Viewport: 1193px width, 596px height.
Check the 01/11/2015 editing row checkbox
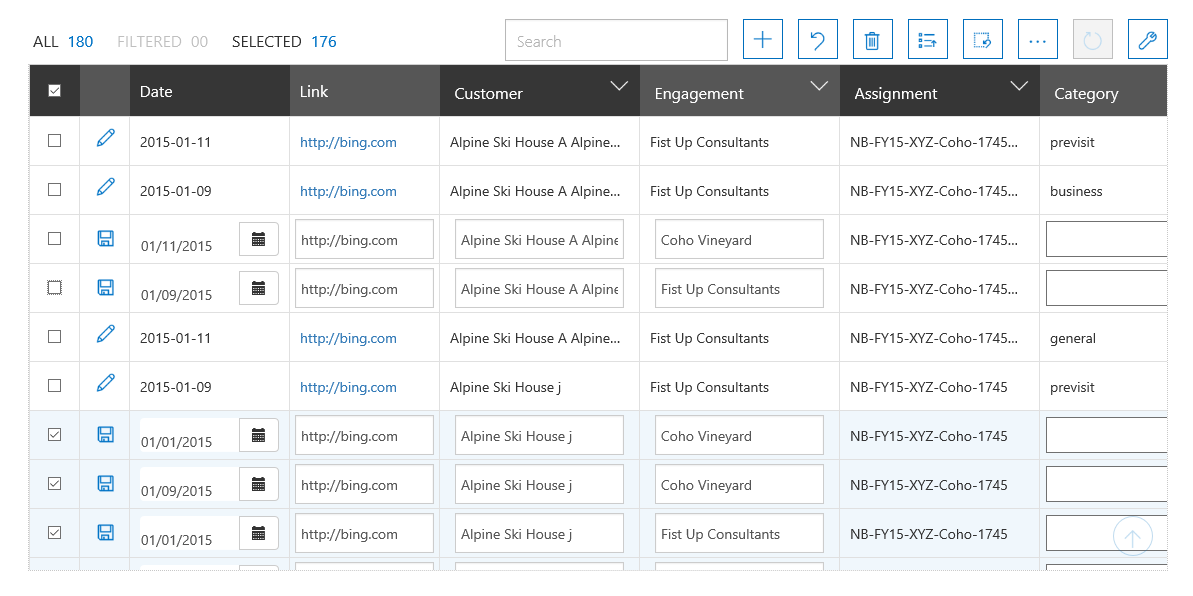tap(54, 238)
